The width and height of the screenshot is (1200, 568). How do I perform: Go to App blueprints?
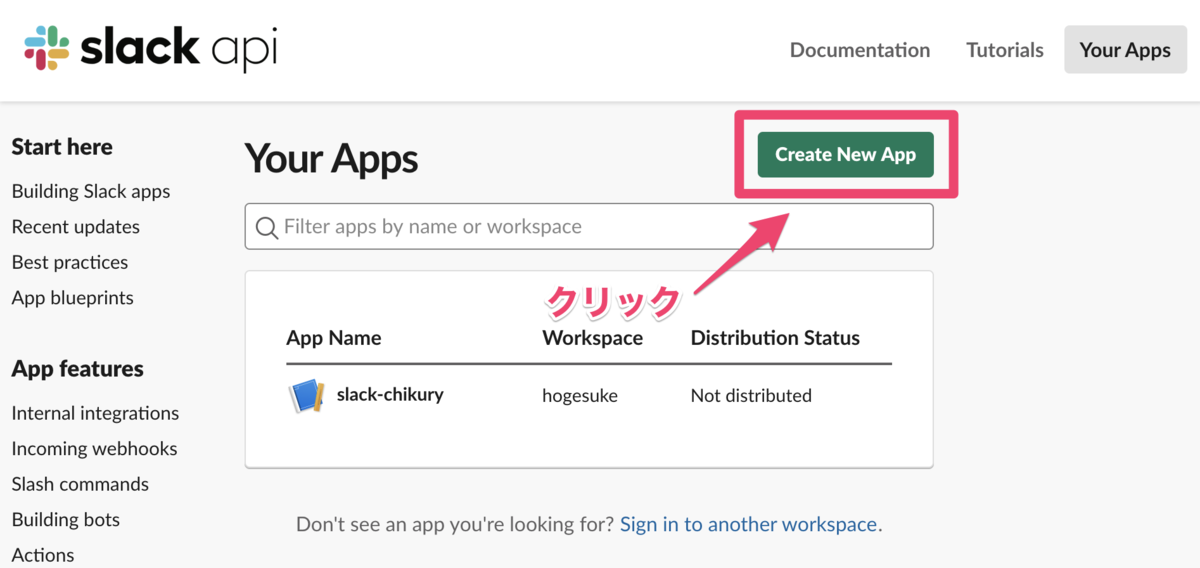click(72, 298)
